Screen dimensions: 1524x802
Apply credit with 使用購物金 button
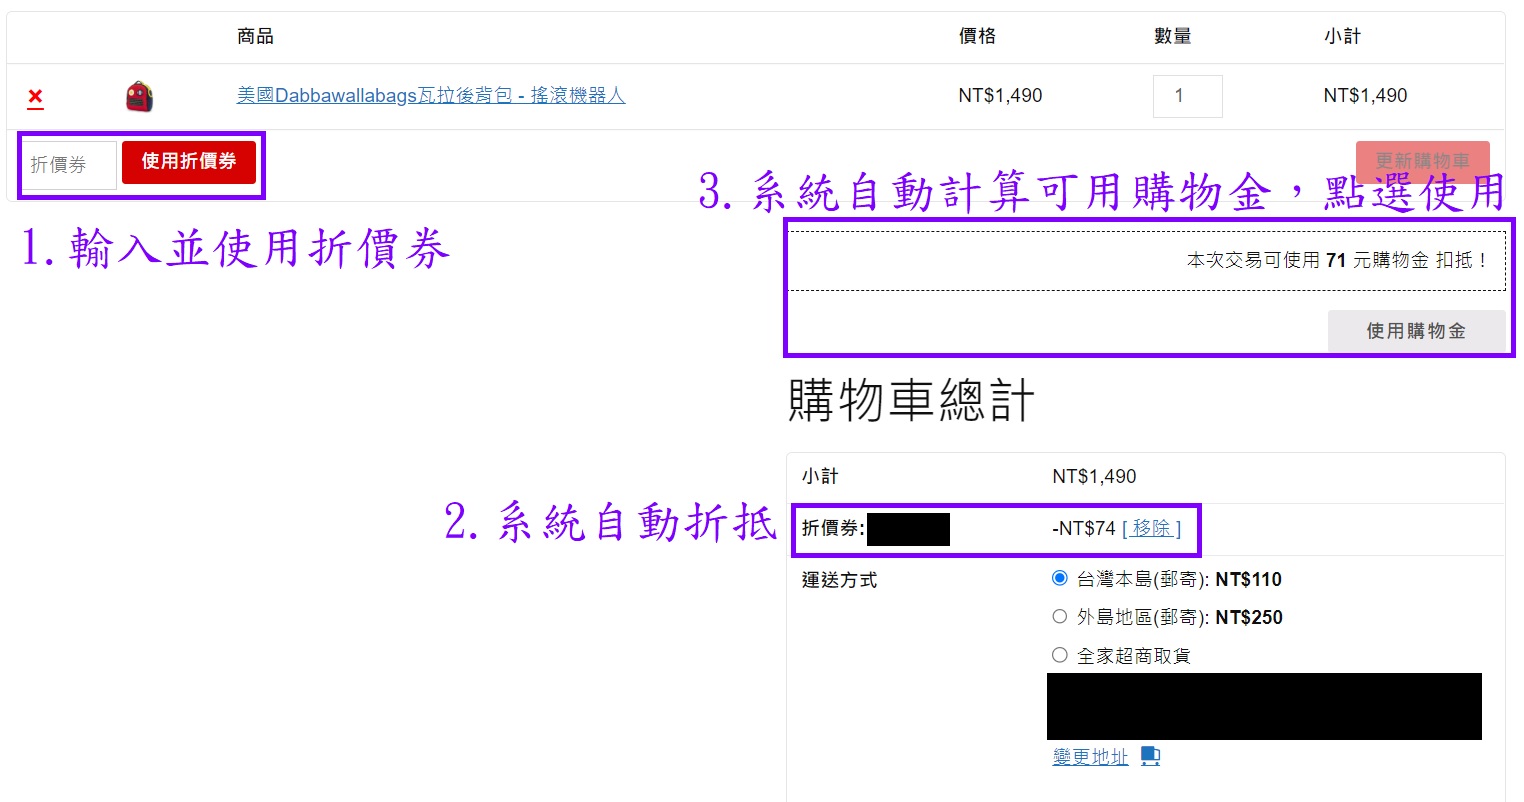[1415, 331]
